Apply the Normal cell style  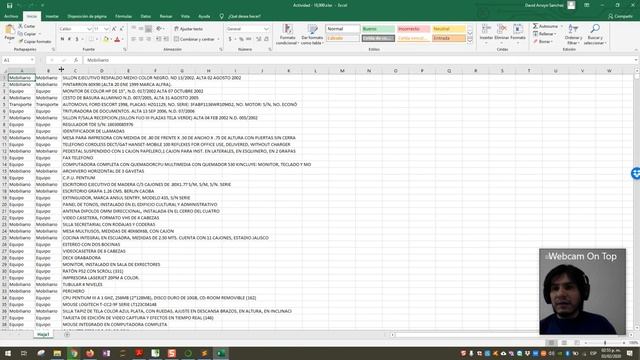342,29
